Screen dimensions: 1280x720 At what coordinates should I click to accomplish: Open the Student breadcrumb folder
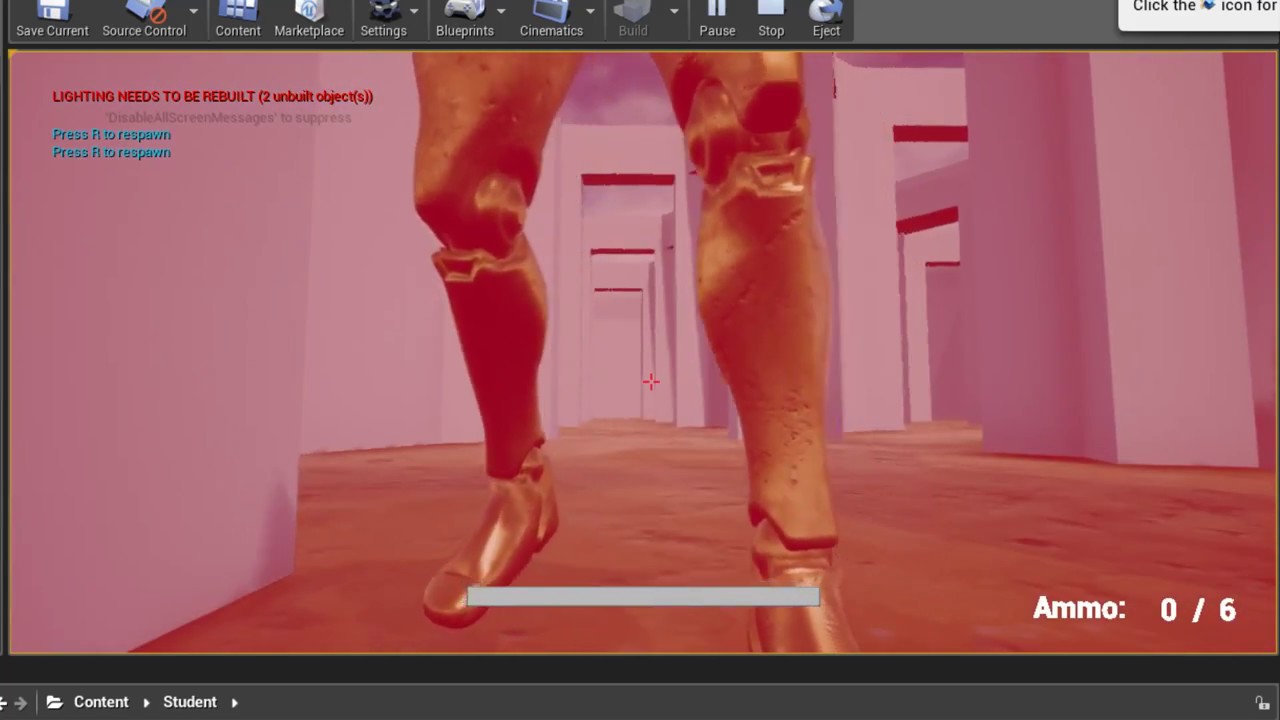coord(190,702)
